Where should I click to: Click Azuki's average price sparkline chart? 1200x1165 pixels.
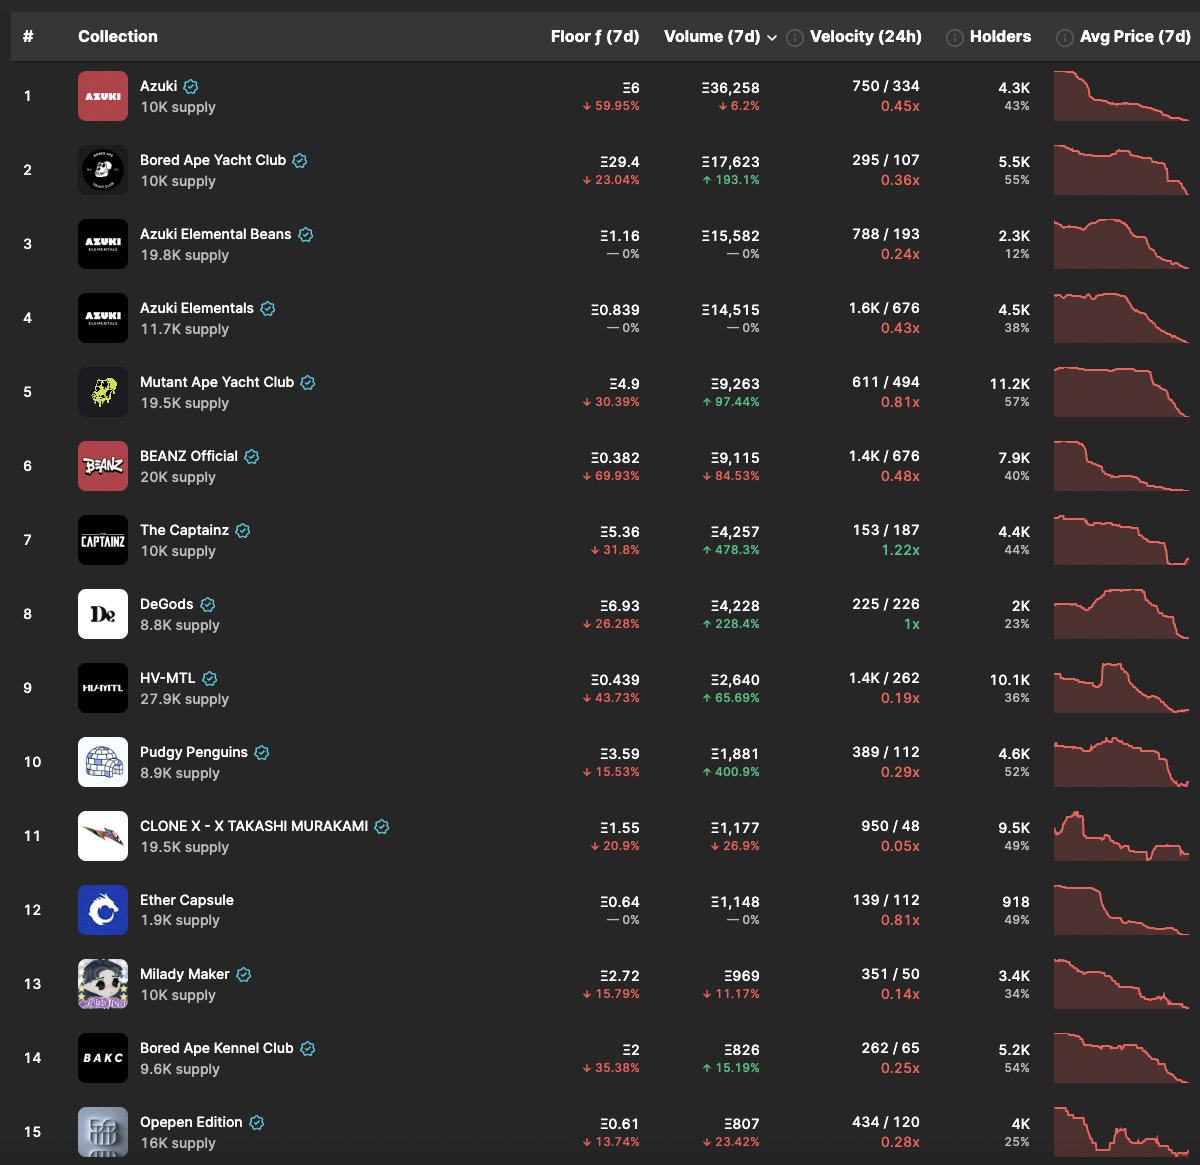(1121, 96)
